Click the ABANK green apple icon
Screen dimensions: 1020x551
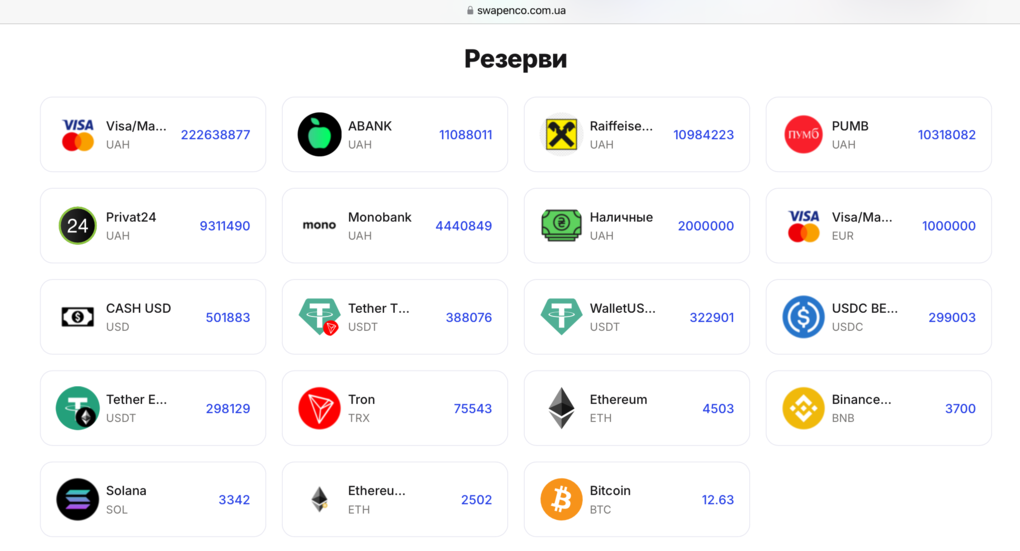[x=319, y=135]
